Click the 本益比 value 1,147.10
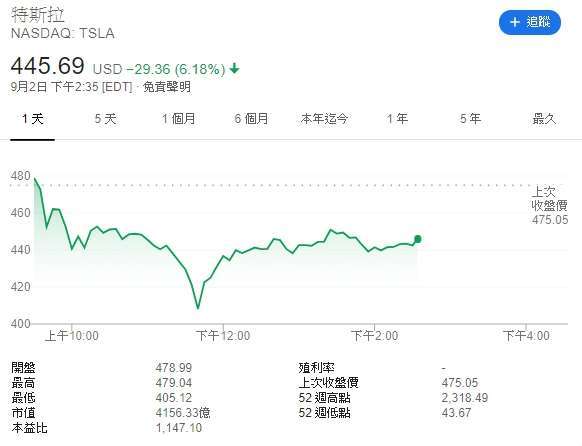The image size is (582, 446). [179, 428]
